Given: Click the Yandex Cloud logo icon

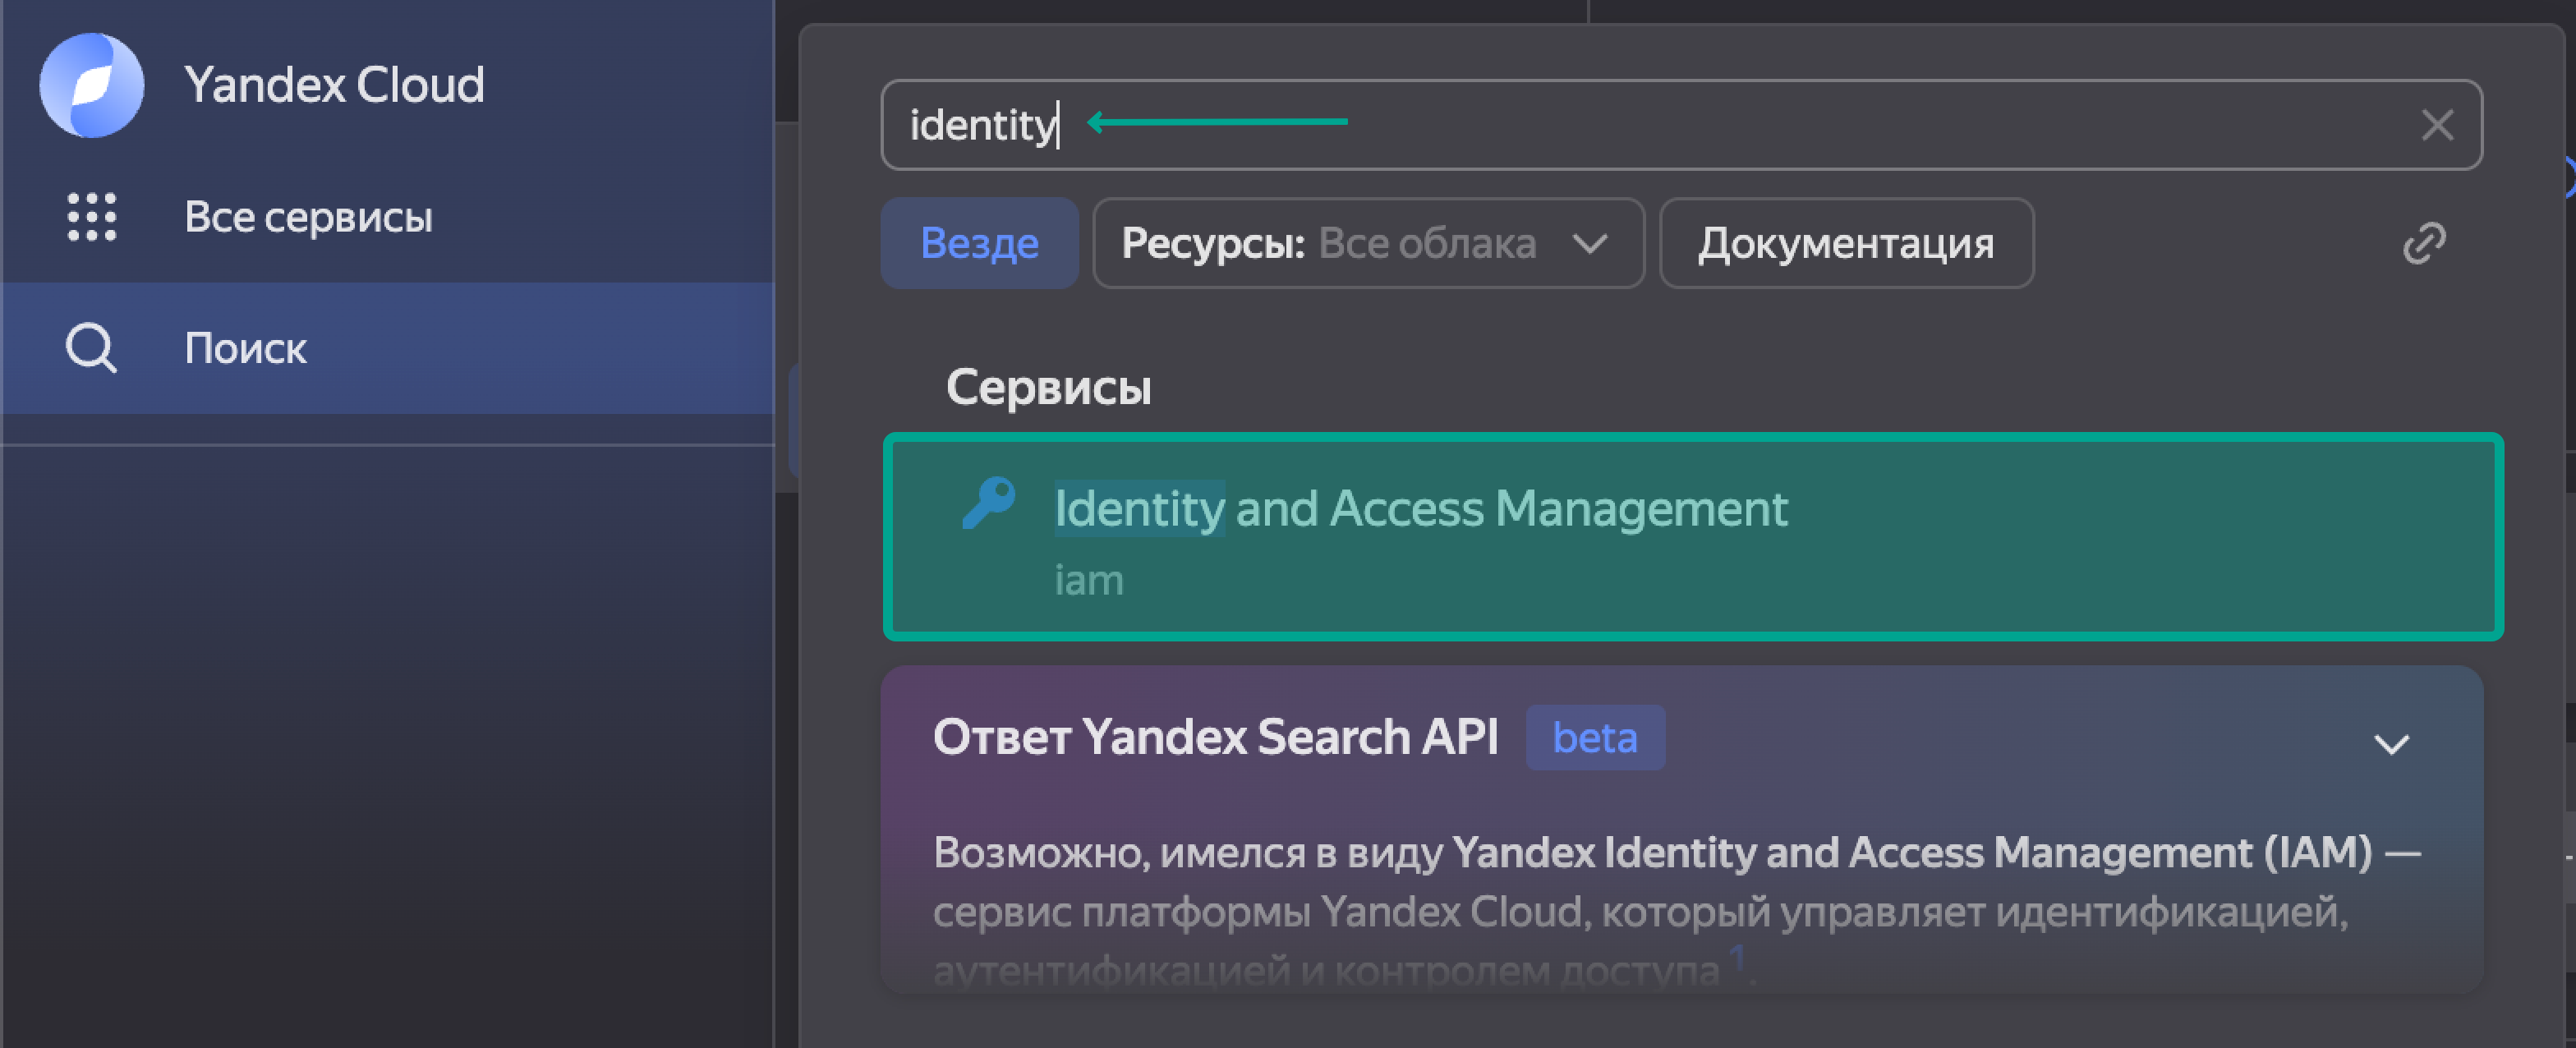Looking at the screenshot, I should tap(91, 85).
